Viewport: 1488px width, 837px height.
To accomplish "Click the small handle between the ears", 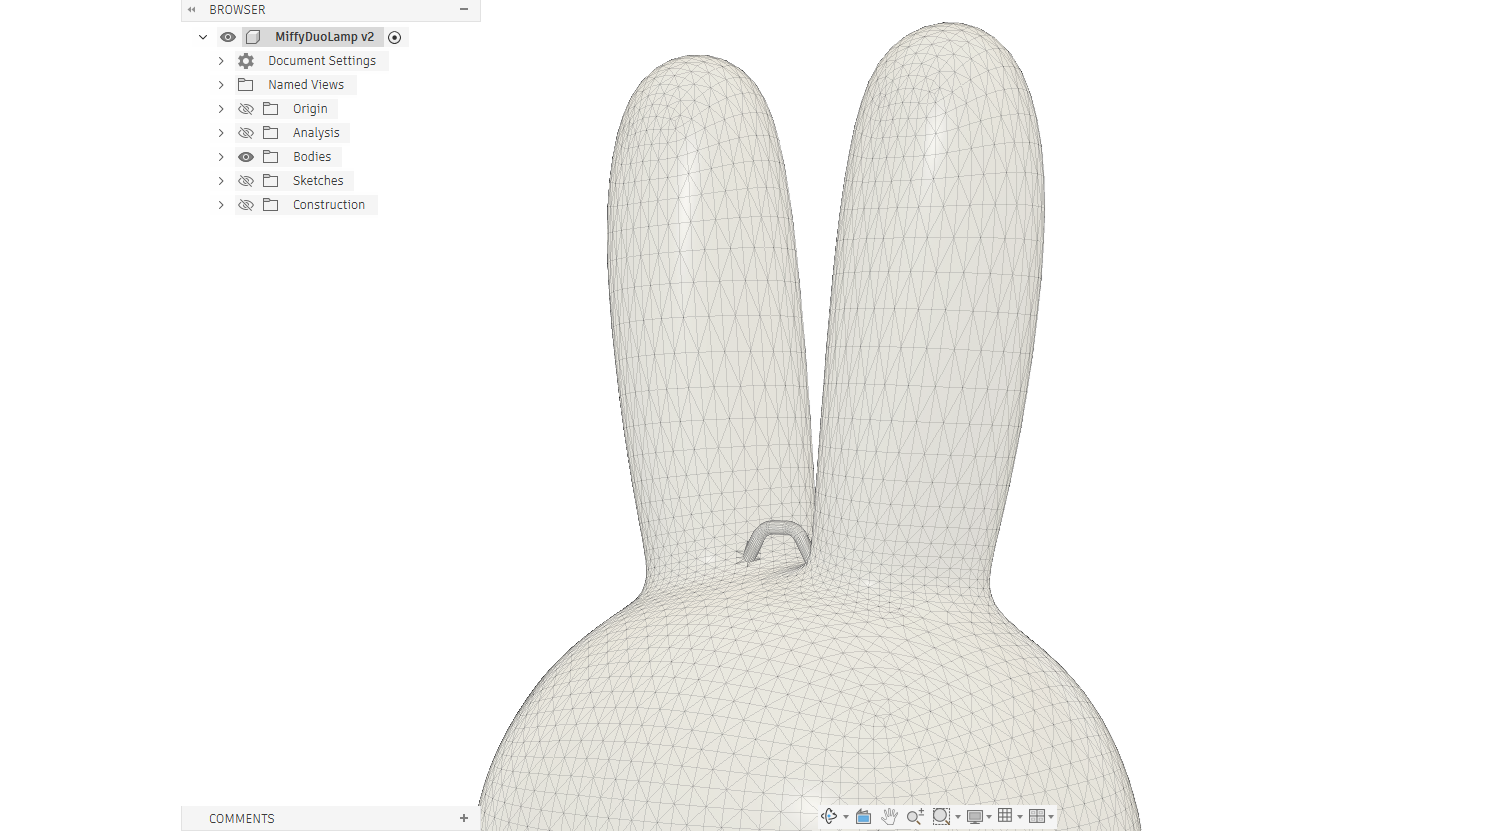I will 778,528.
